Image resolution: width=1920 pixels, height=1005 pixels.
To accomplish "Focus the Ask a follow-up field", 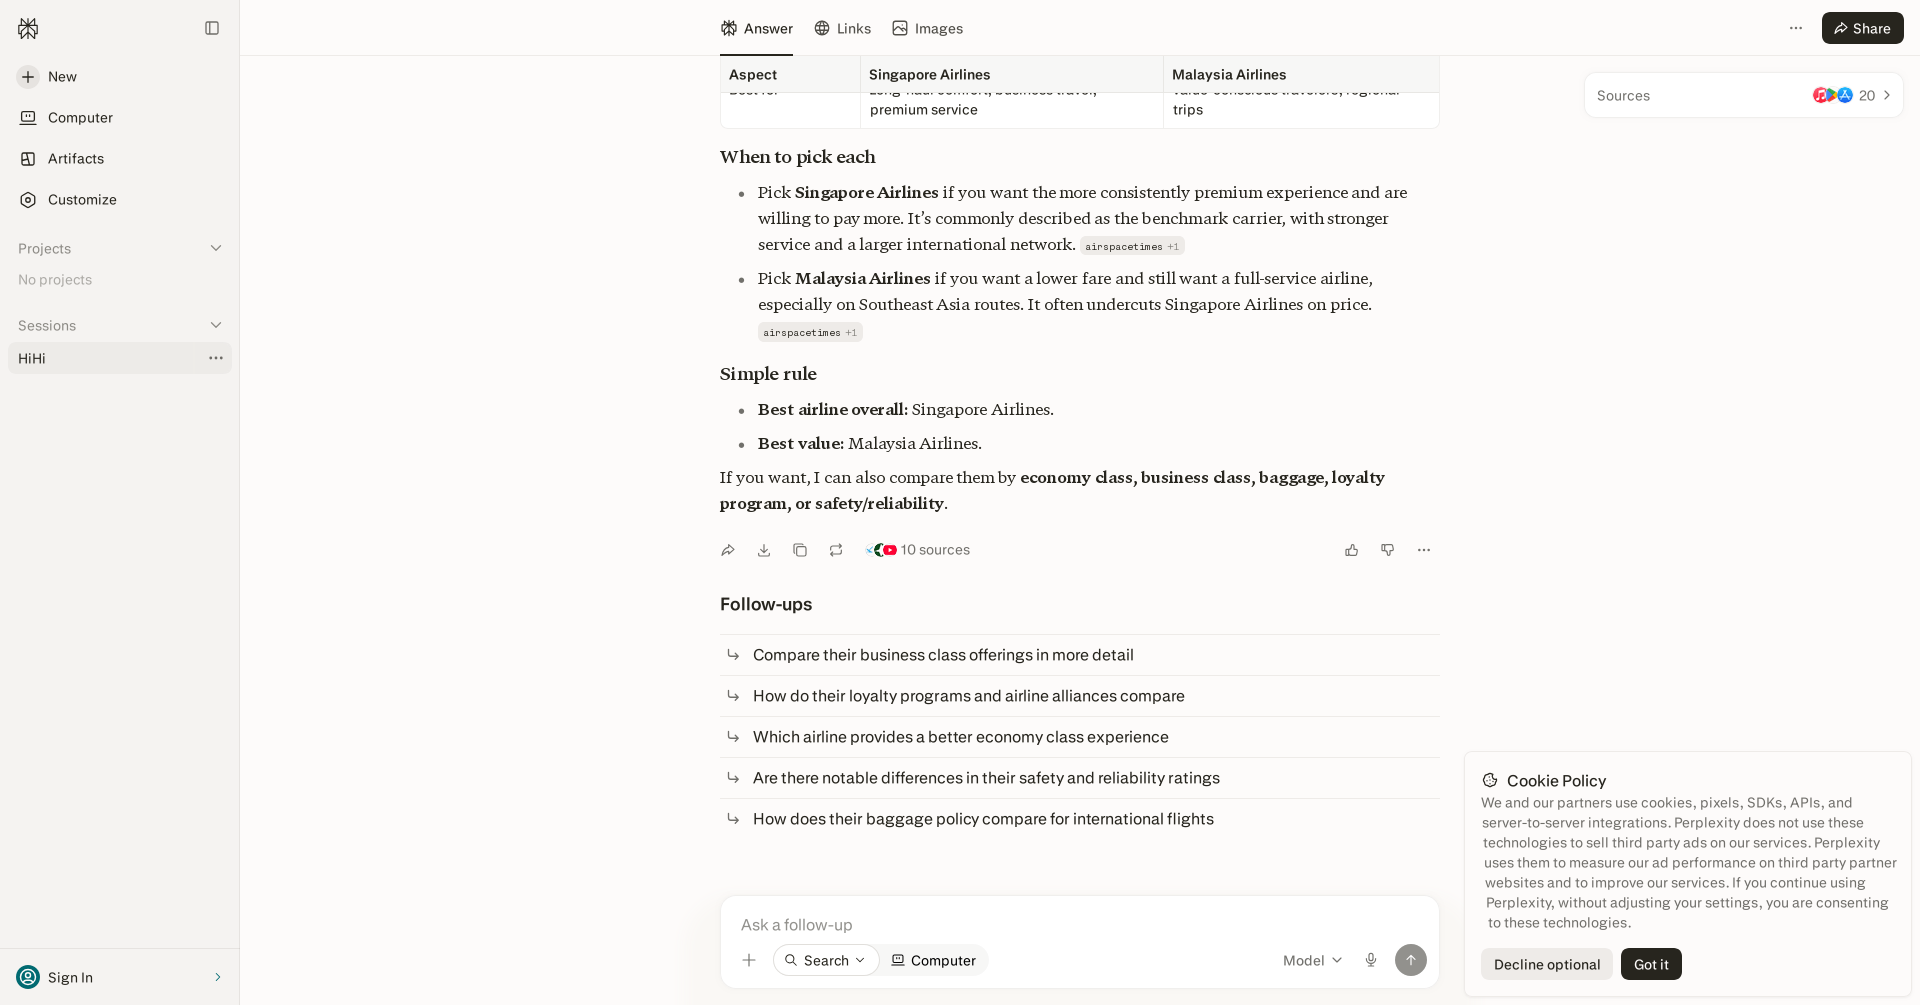I will (1080, 924).
